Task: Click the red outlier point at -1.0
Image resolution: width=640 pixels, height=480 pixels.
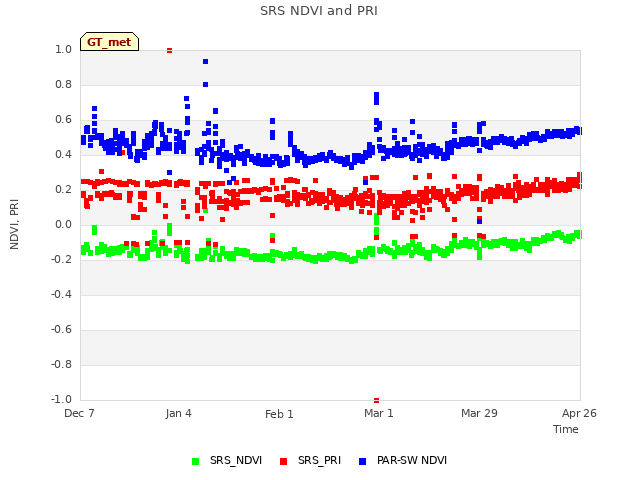Action: coord(376,400)
